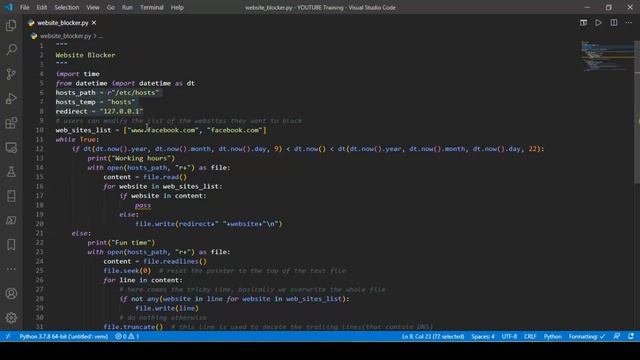The width and height of the screenshot is (640, 360).
Task: Open the Terminal menu
Action: point(151,7)
